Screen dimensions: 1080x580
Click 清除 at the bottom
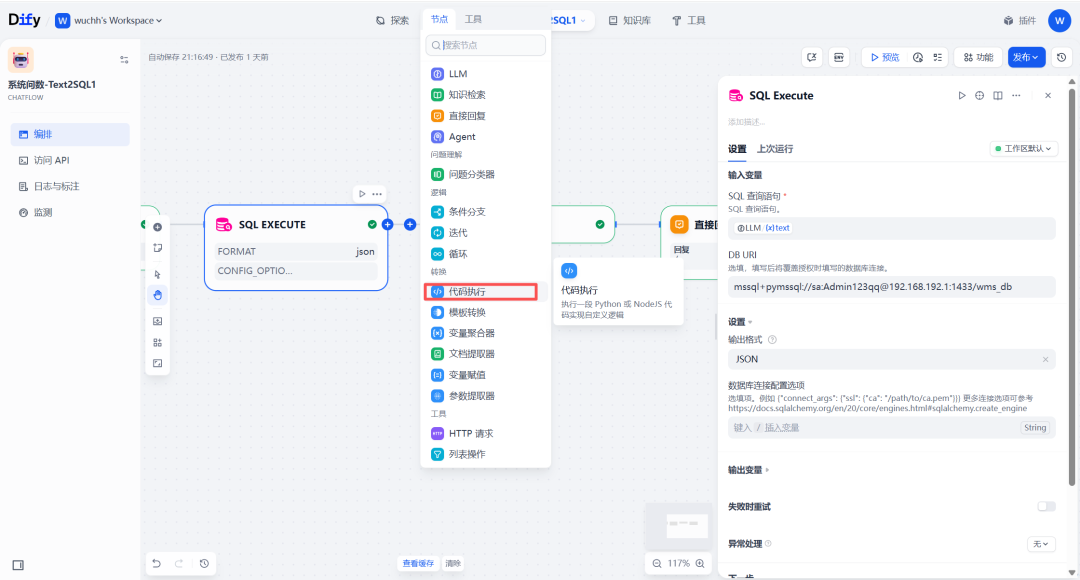click(x=453, y=563)
